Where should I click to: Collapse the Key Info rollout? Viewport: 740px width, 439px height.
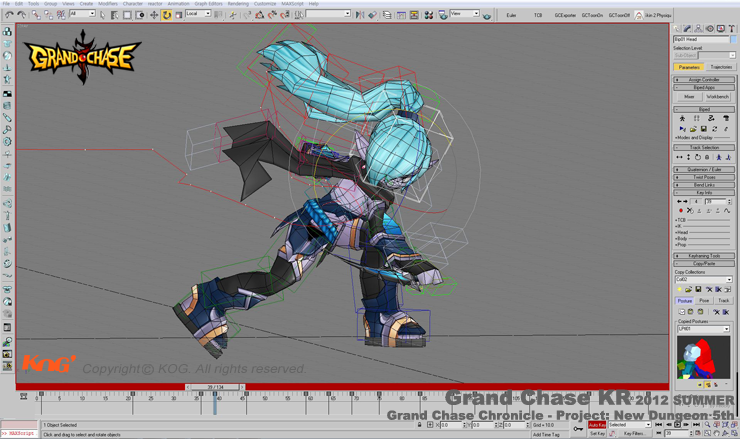click(x=704, y=193)
